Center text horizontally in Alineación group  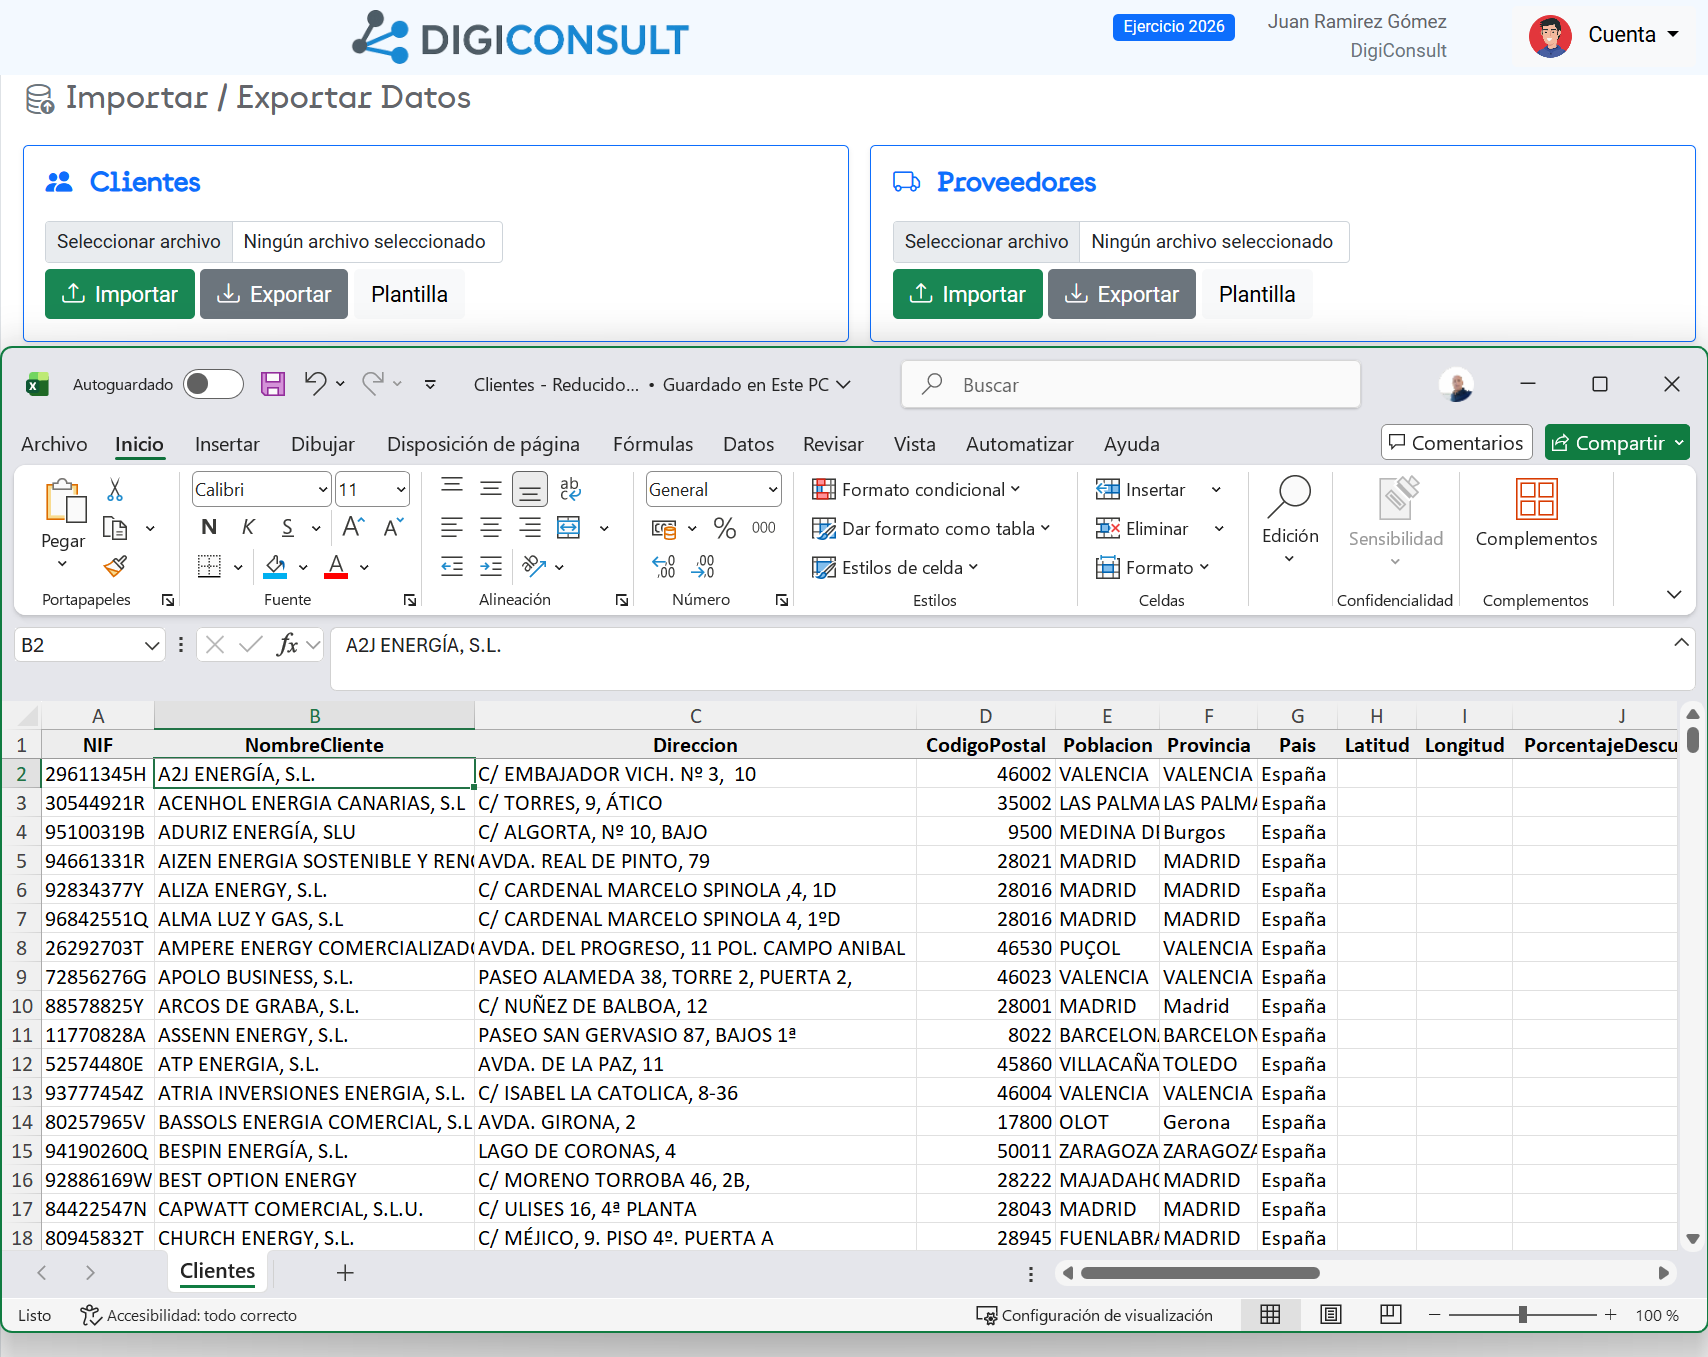click(491, 527)
